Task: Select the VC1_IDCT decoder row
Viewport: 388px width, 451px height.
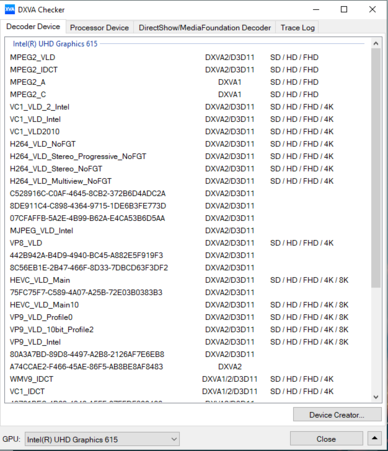Action: pyautogui.click(x=188, y=391)
